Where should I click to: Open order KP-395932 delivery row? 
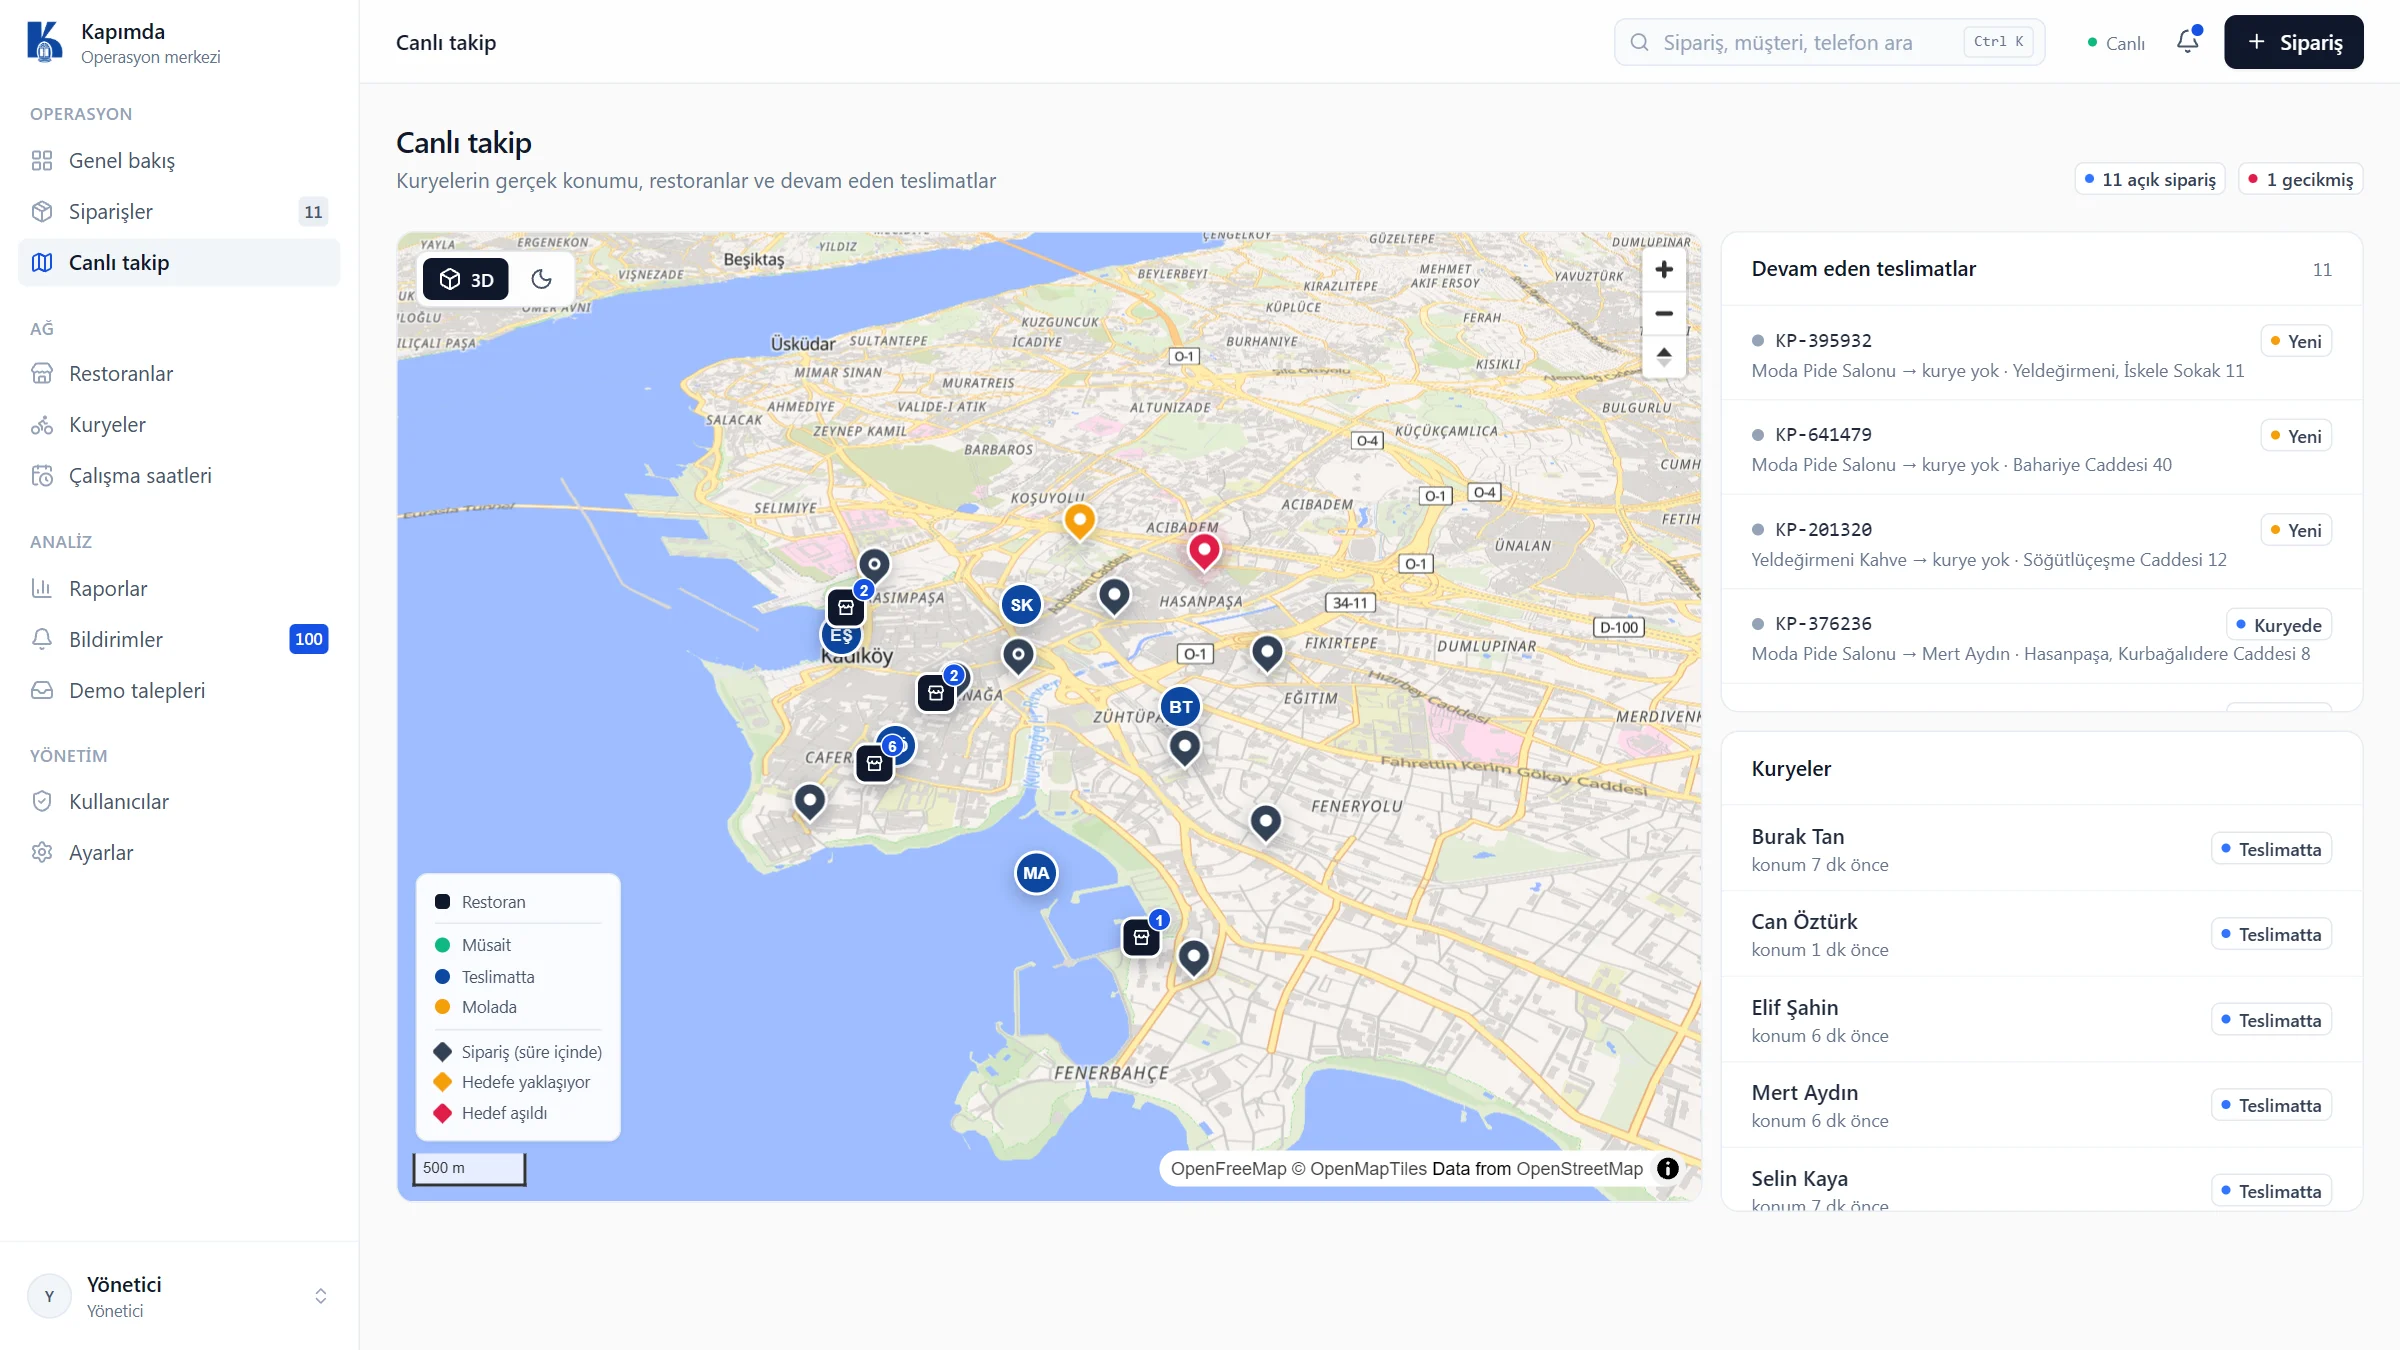point(2042,355)
